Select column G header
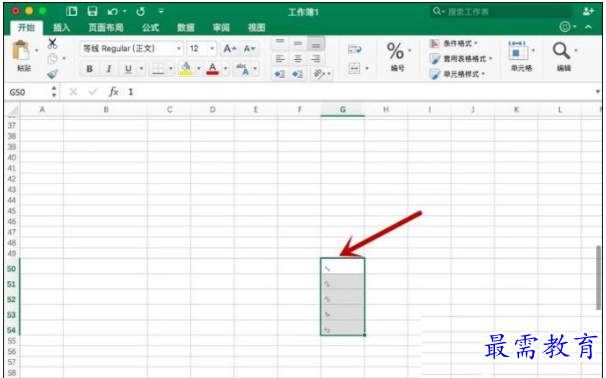This screenshot has height=378, width=606. [x=342, y=110]
